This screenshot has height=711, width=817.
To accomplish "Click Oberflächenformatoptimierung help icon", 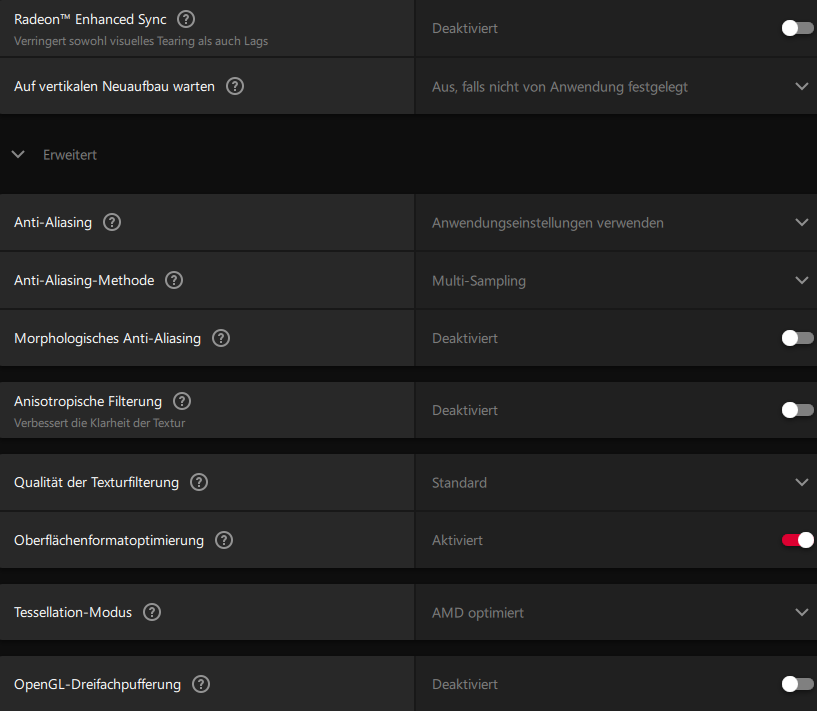I will click(224, 540).
